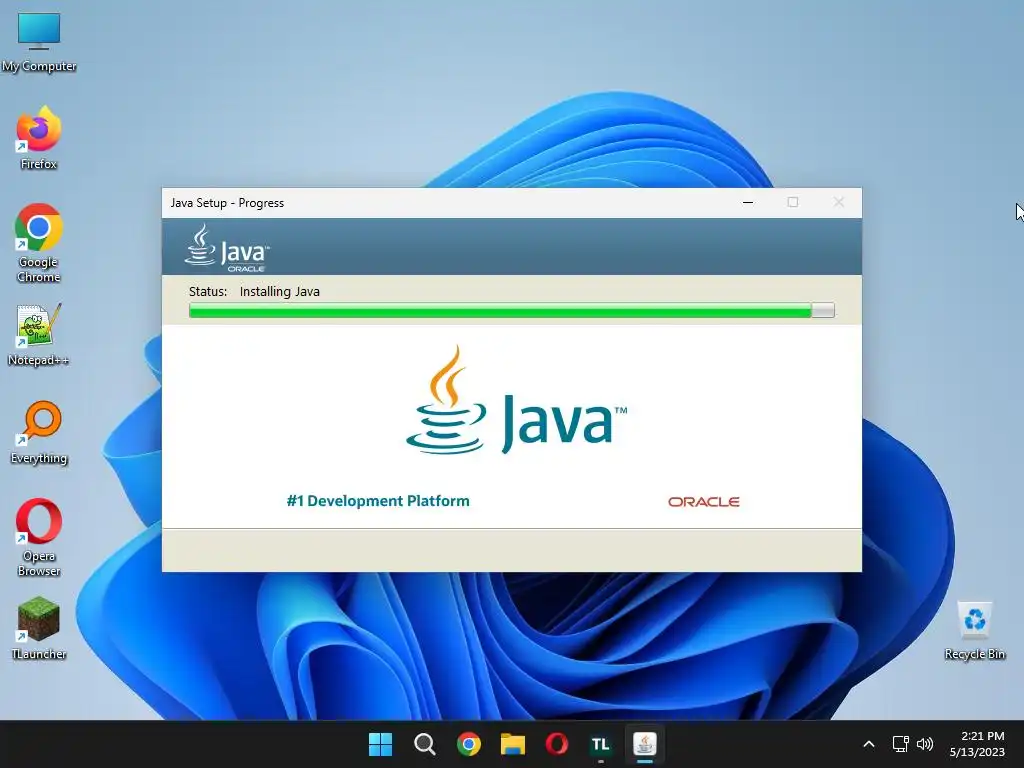Open Google Chrome desktop shortcut
This screenshot has height=768, width=1024.
(39, 243)
